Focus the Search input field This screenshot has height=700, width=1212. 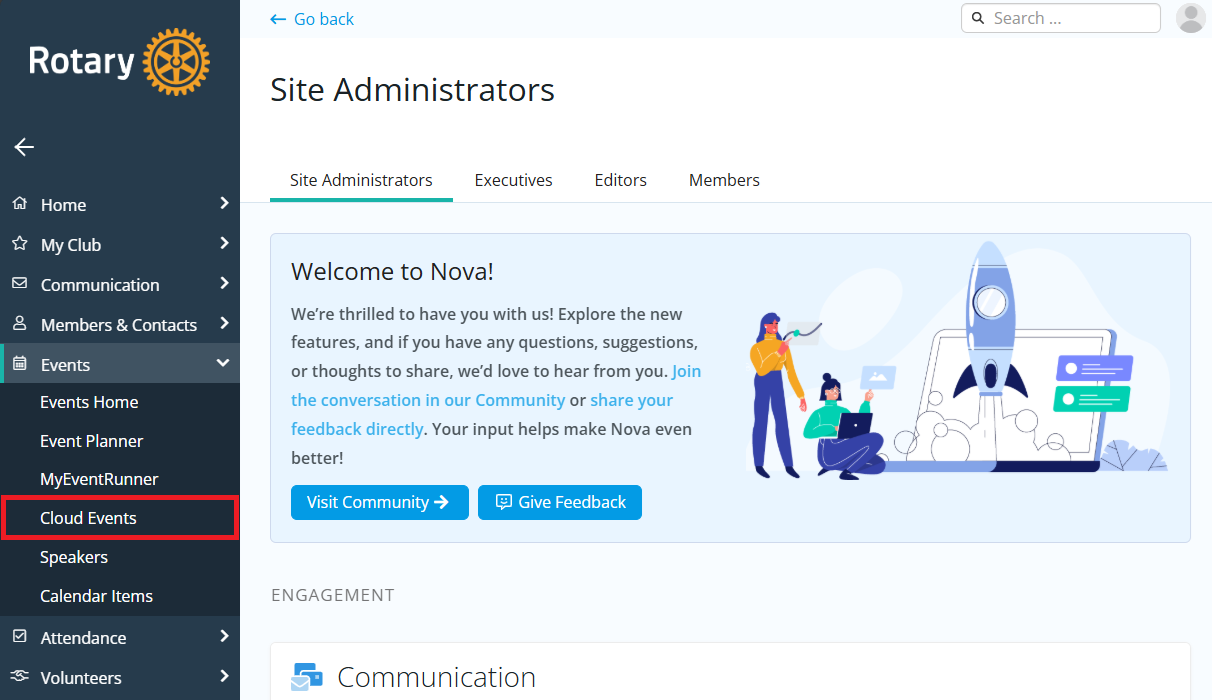[x=1070, y=18]
